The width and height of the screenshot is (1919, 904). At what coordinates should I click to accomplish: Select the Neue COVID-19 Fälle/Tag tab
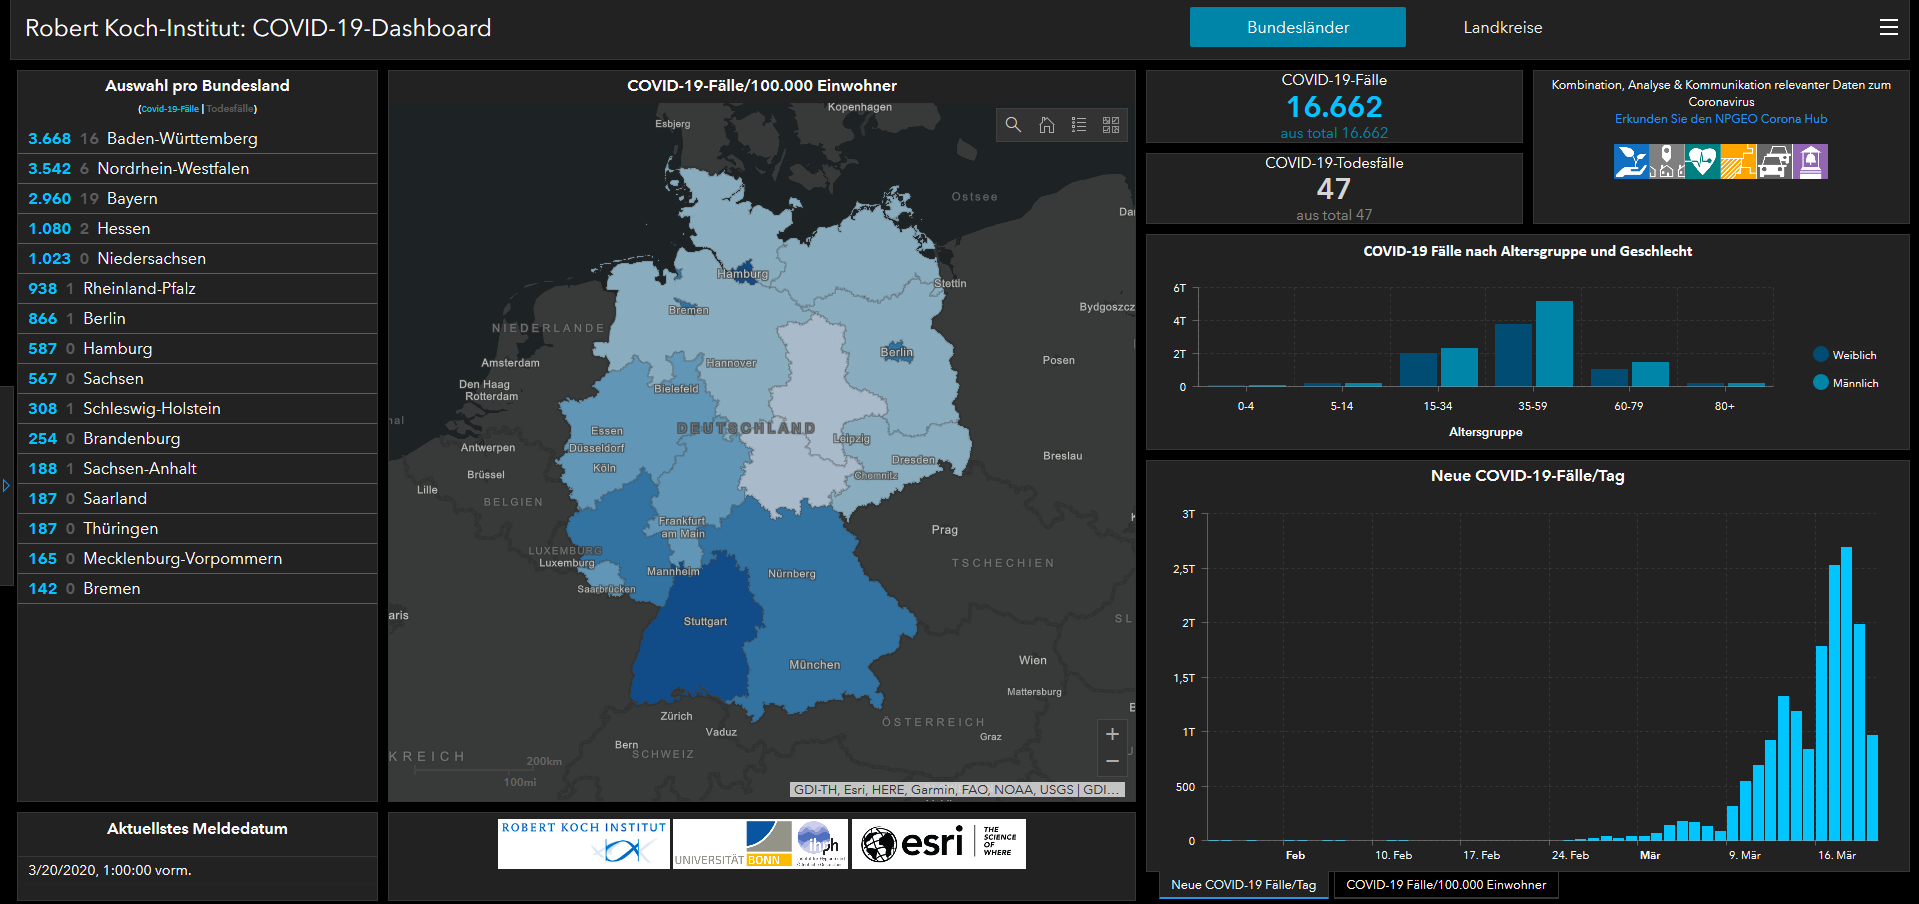1244,885
